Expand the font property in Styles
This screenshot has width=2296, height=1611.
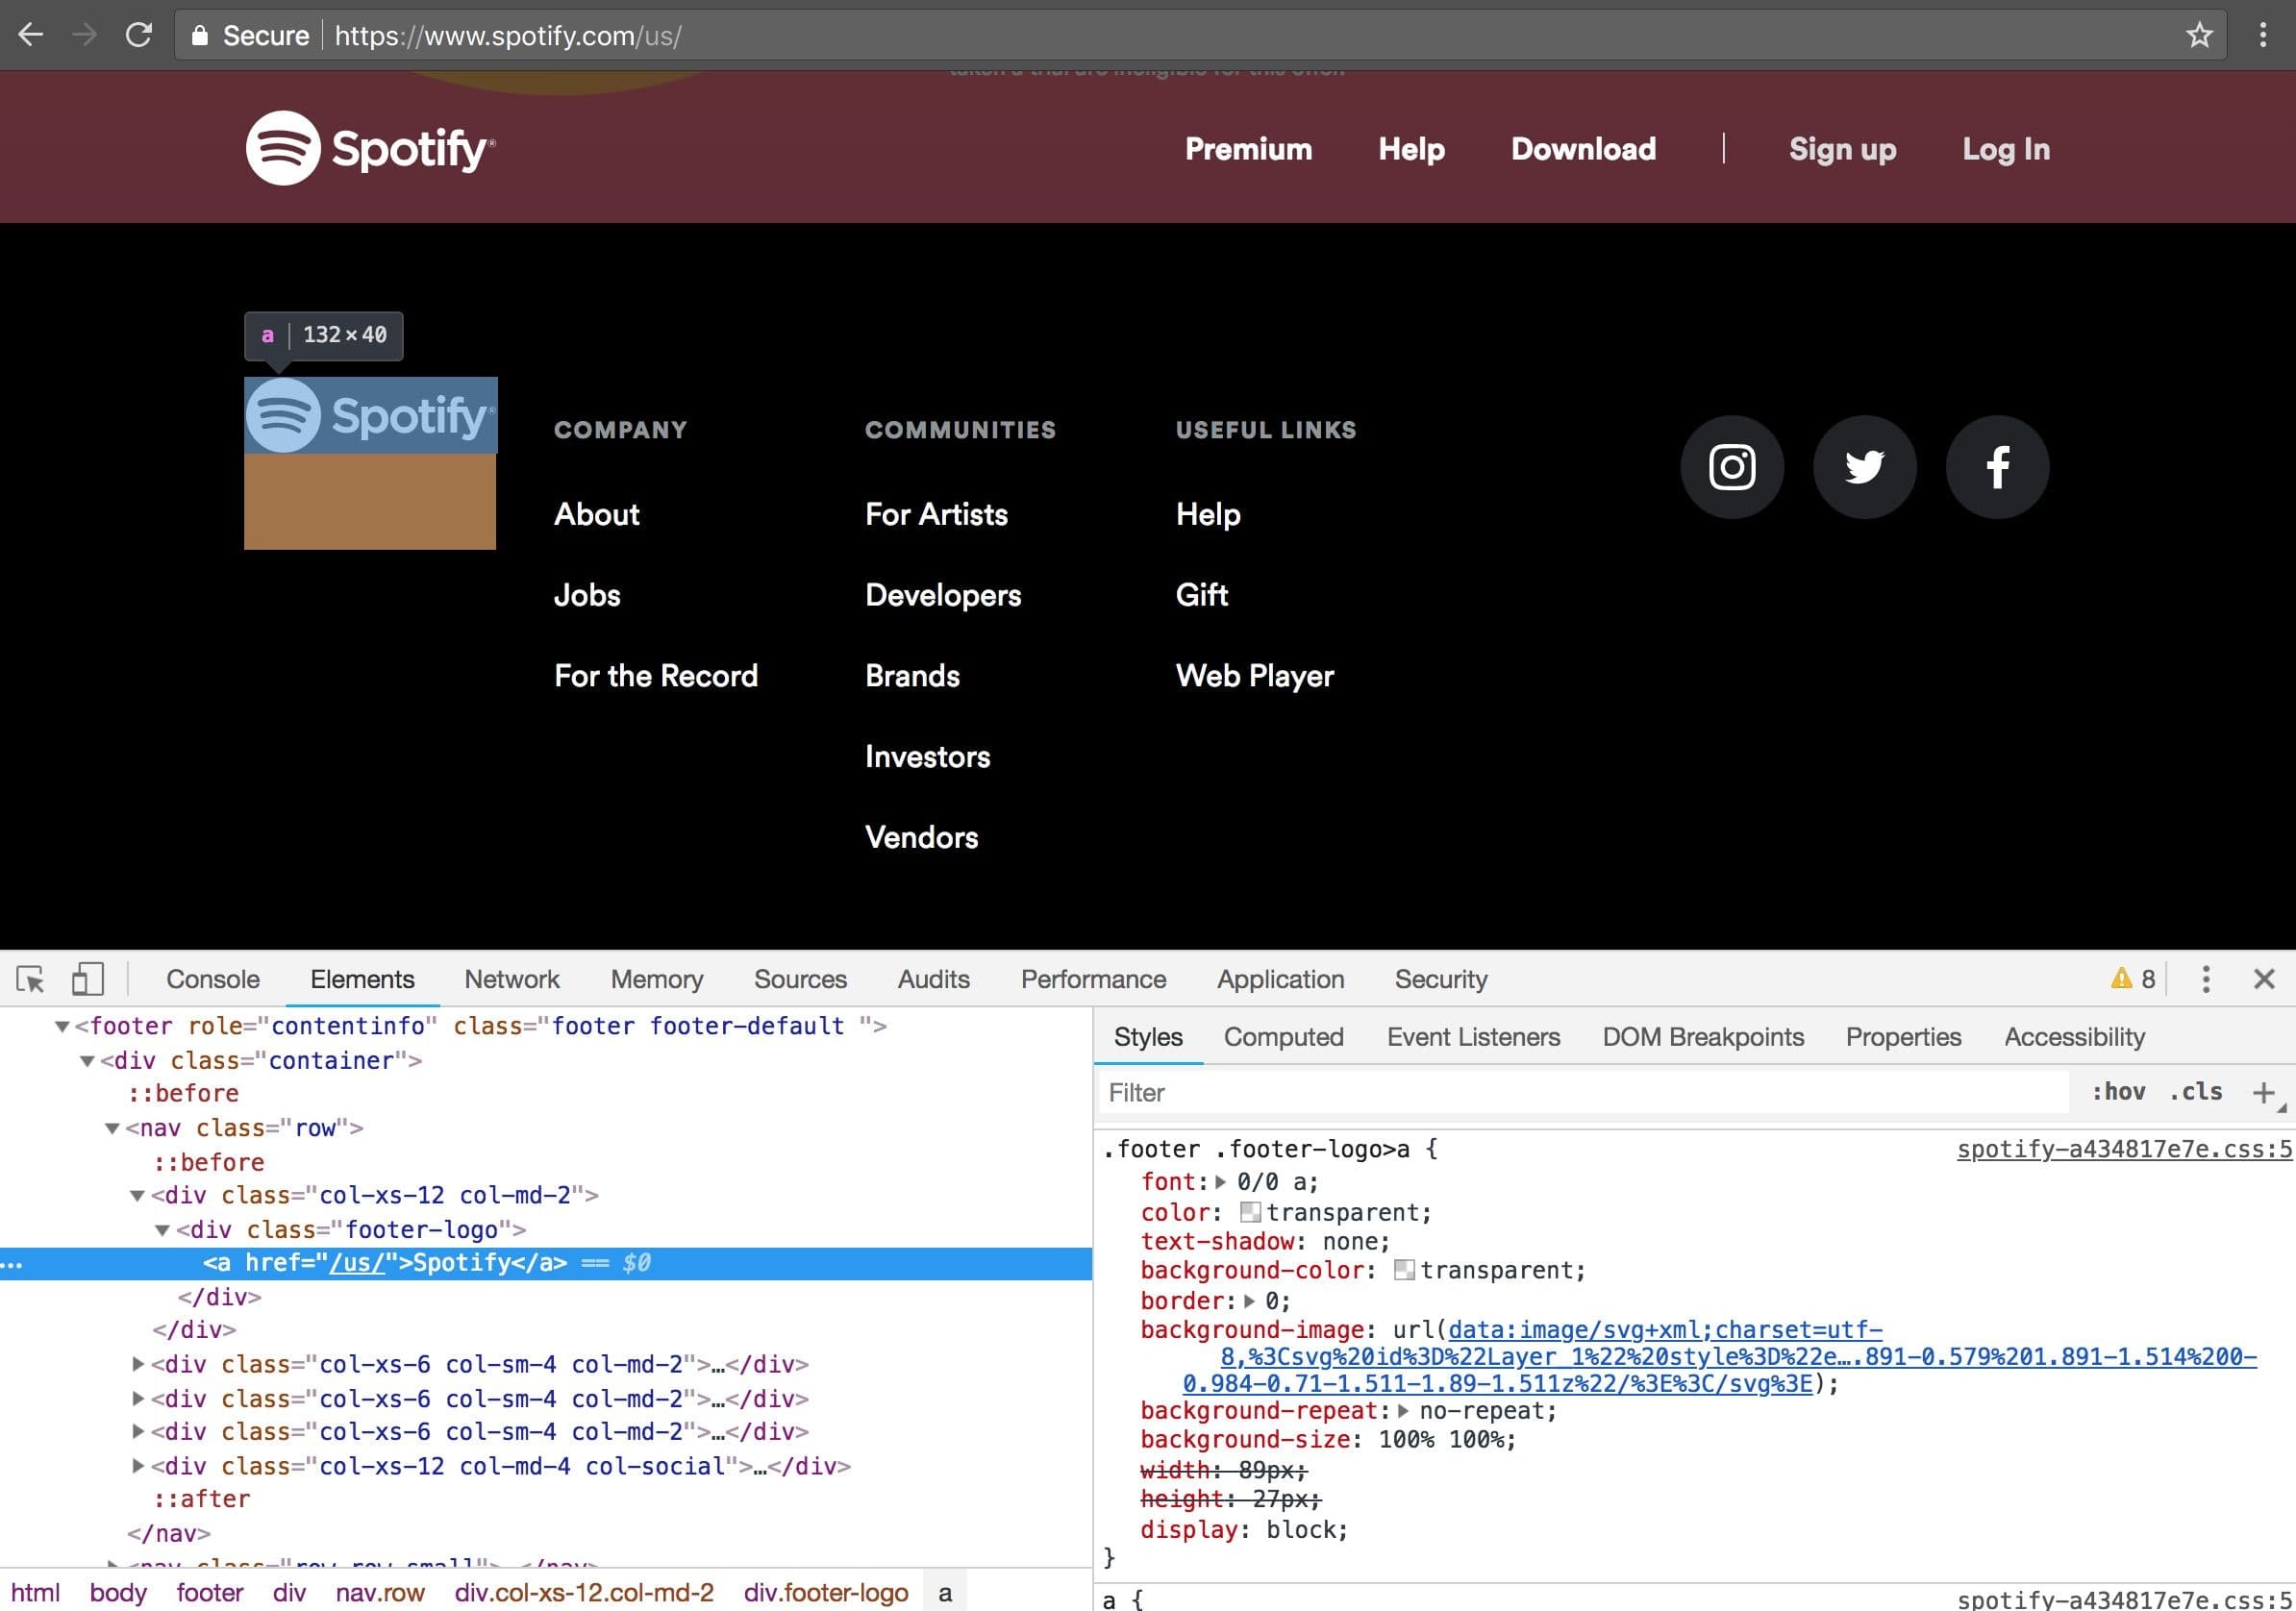coord(1222,1181)
